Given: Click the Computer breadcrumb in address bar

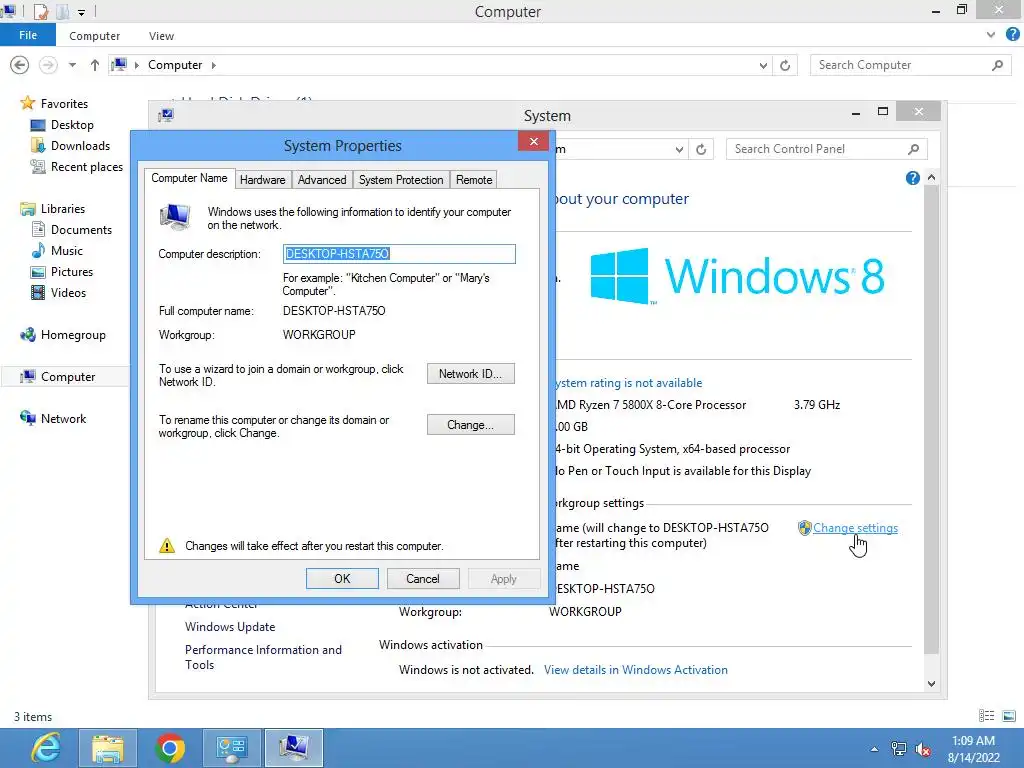Looking at the screenshot, I should (x=174, y=65).
